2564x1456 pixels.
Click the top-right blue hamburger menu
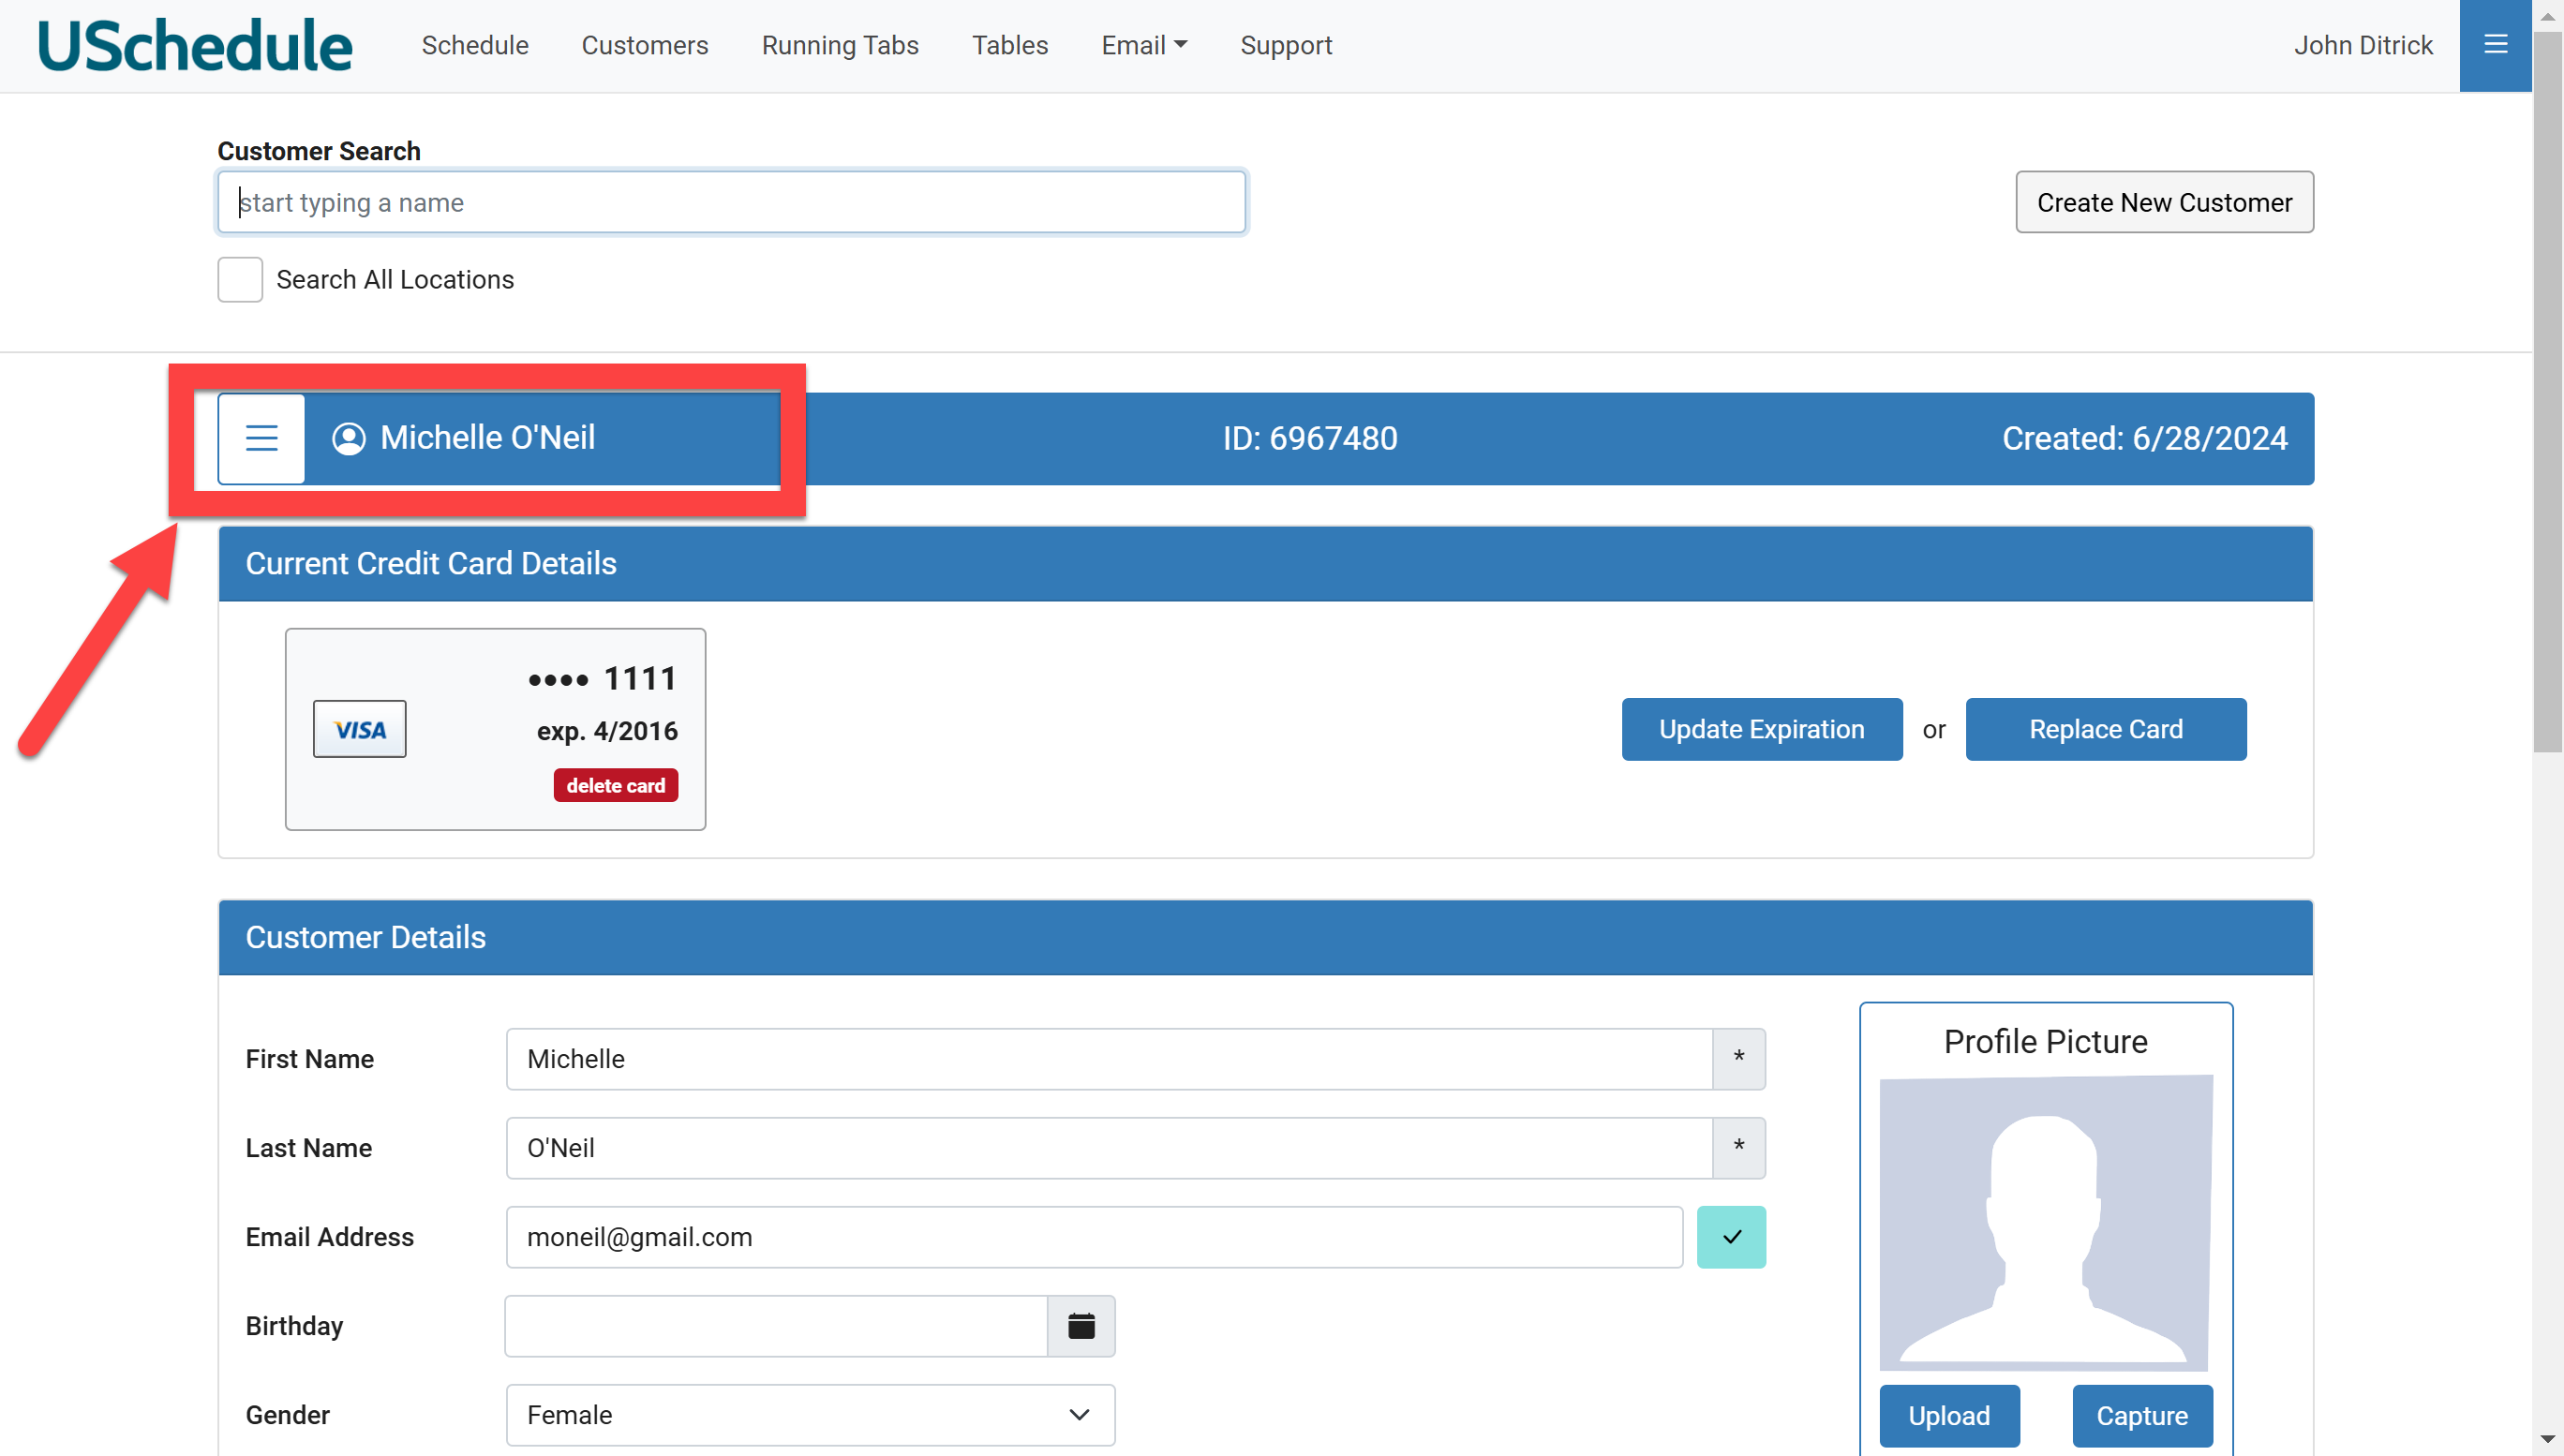tap(2495, 45)
